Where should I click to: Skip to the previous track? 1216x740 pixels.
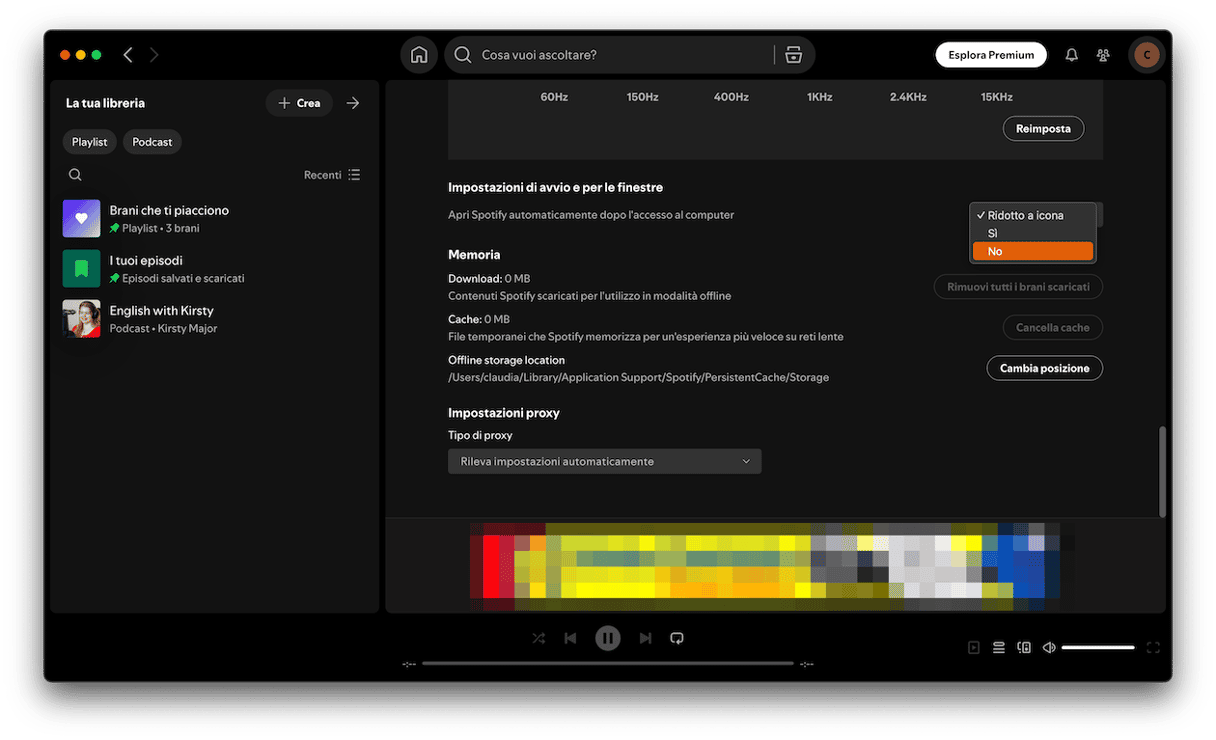(570, 638)
